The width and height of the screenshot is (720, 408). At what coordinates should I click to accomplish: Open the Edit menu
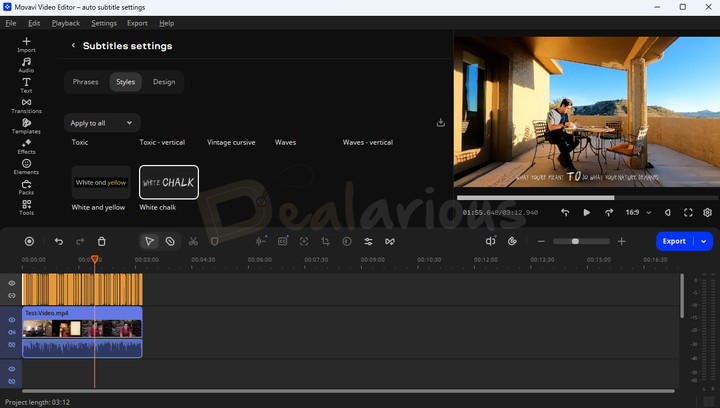(34, 23)
